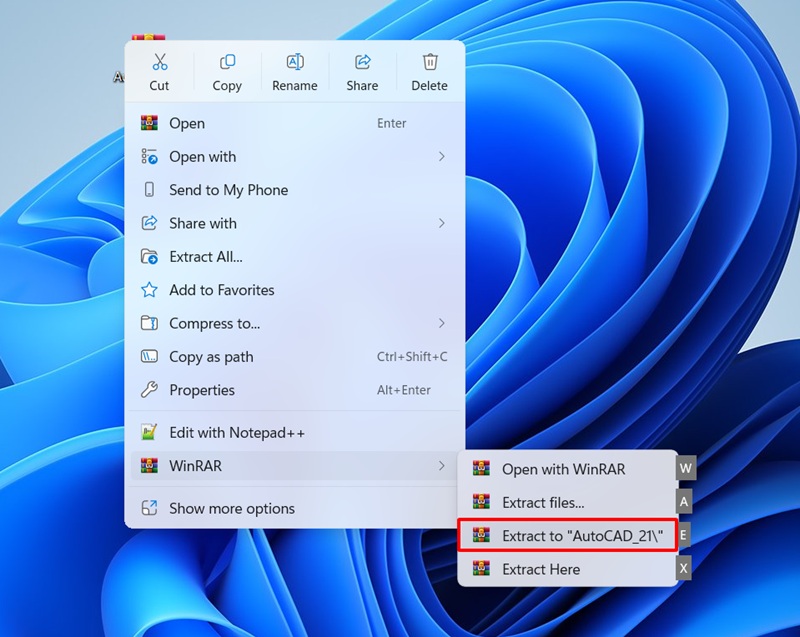This screenshot has height=637, width=800.
Task: Click Open with WinRAR entry
Action: click(564, 469)
